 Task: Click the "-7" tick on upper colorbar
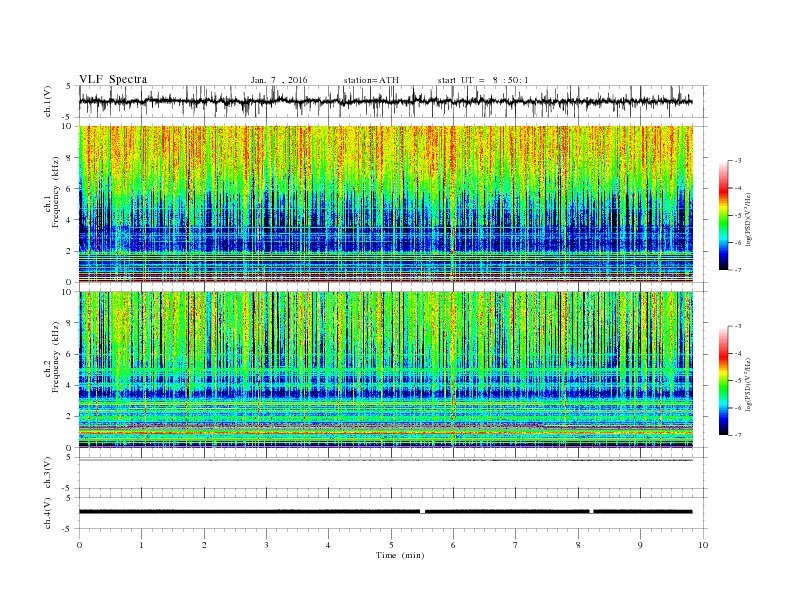(x=737, y=270)
